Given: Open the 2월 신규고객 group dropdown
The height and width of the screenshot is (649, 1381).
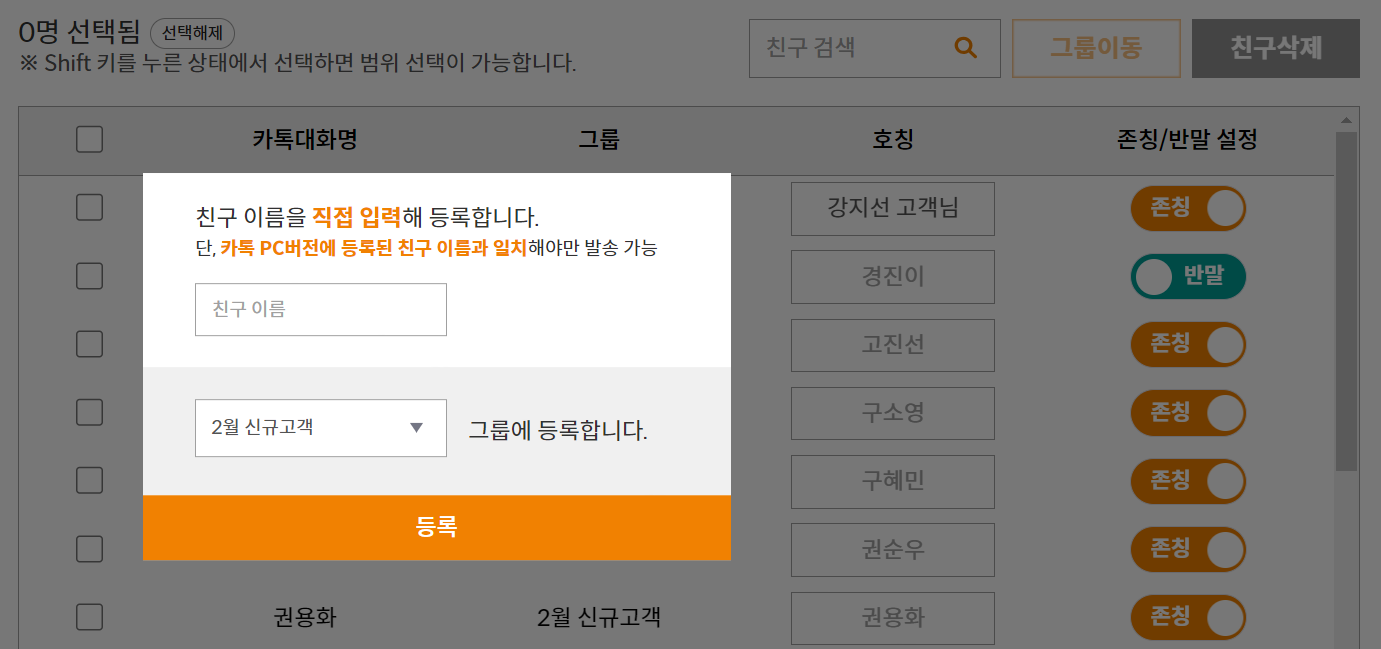Looking at the screenshot, I should 320,428.
